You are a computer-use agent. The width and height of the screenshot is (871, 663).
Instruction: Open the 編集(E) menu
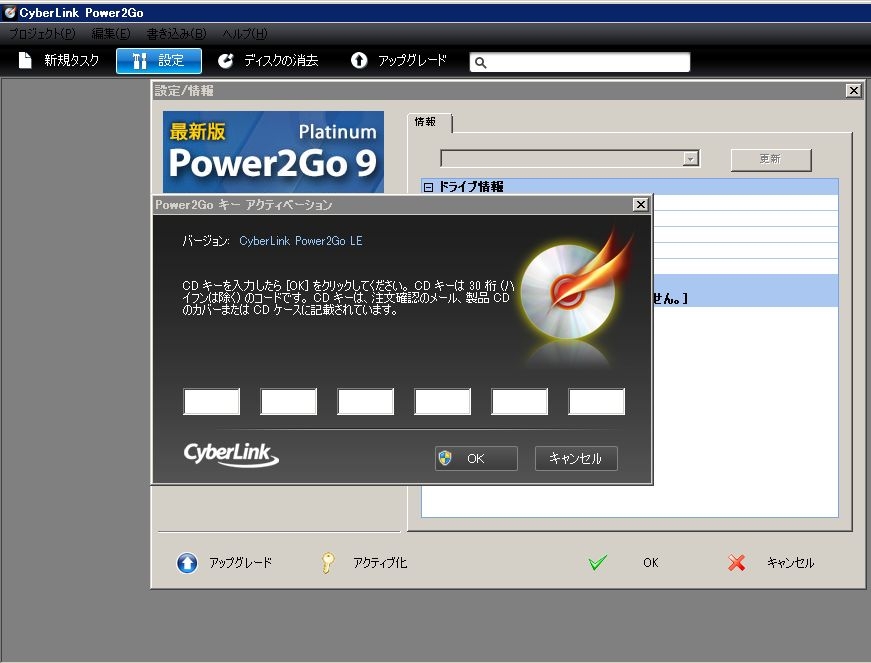[x=111, y=34]
